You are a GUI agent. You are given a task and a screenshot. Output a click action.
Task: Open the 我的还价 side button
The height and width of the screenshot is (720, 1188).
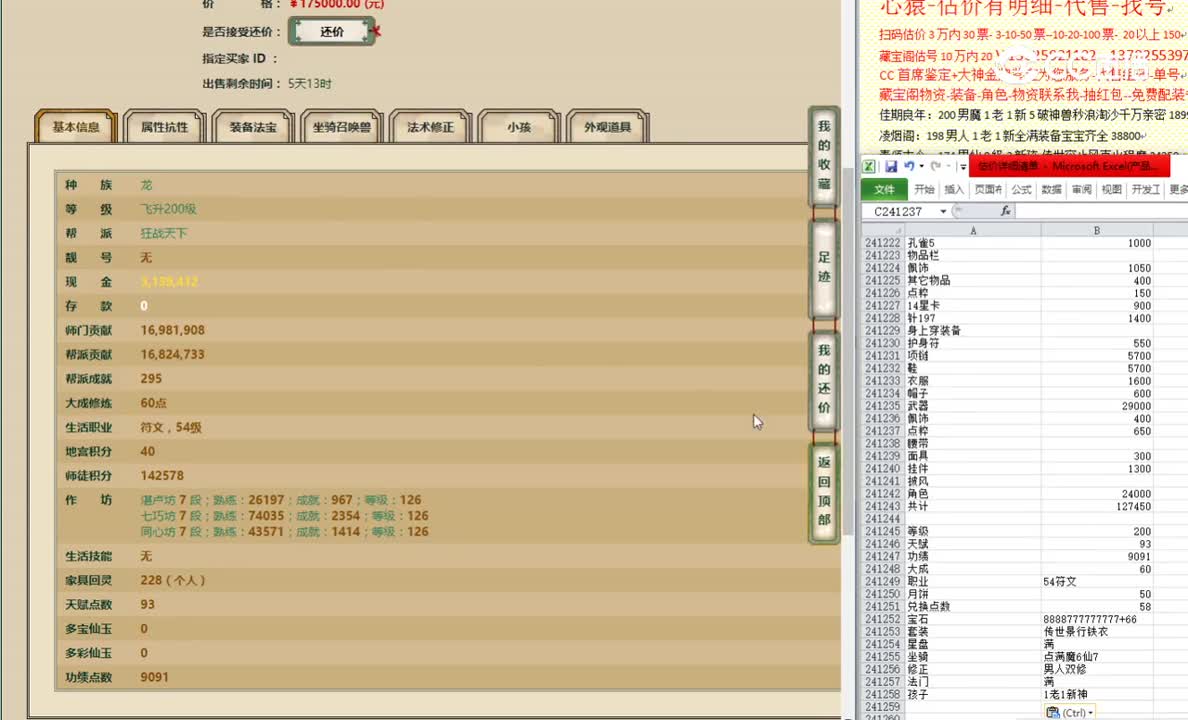pyautogui.click(x=824, y=379)
